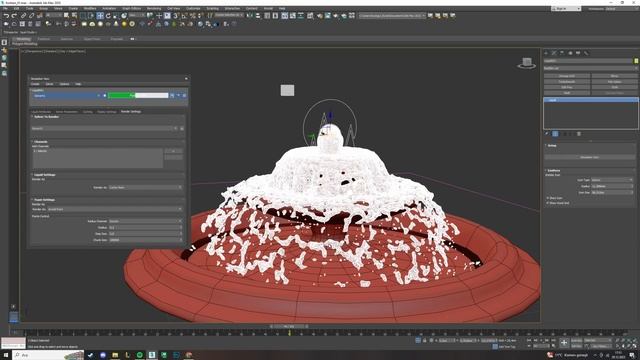Switch to the Solver Parameters tab
The width and height of the screenshot is (640, 360).
pos(67,111)
